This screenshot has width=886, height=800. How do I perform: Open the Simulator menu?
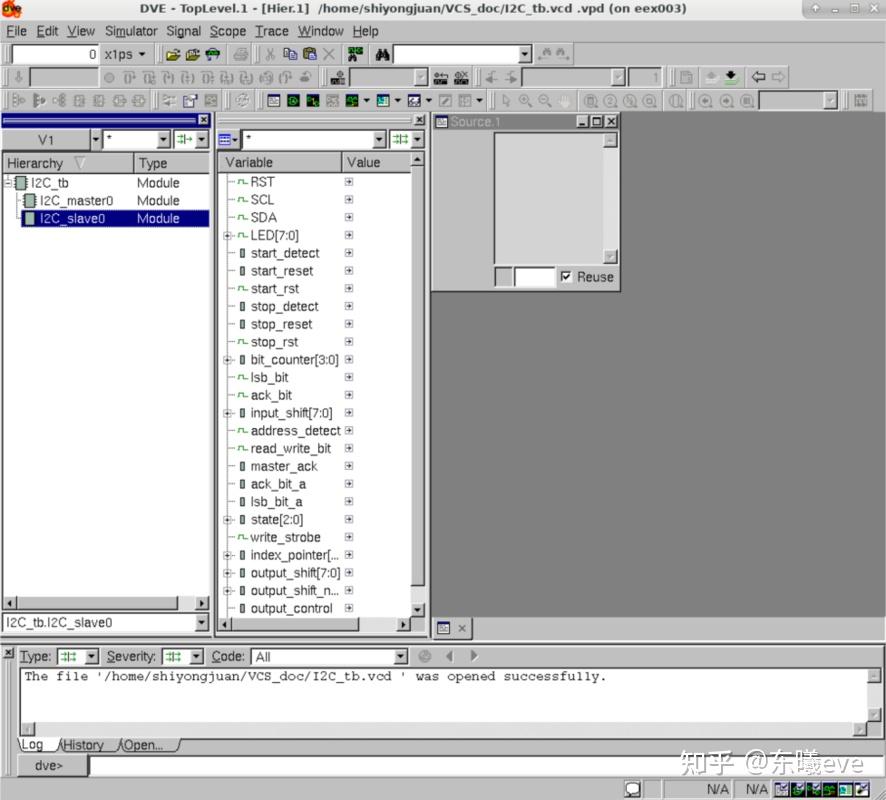point(131,31)
